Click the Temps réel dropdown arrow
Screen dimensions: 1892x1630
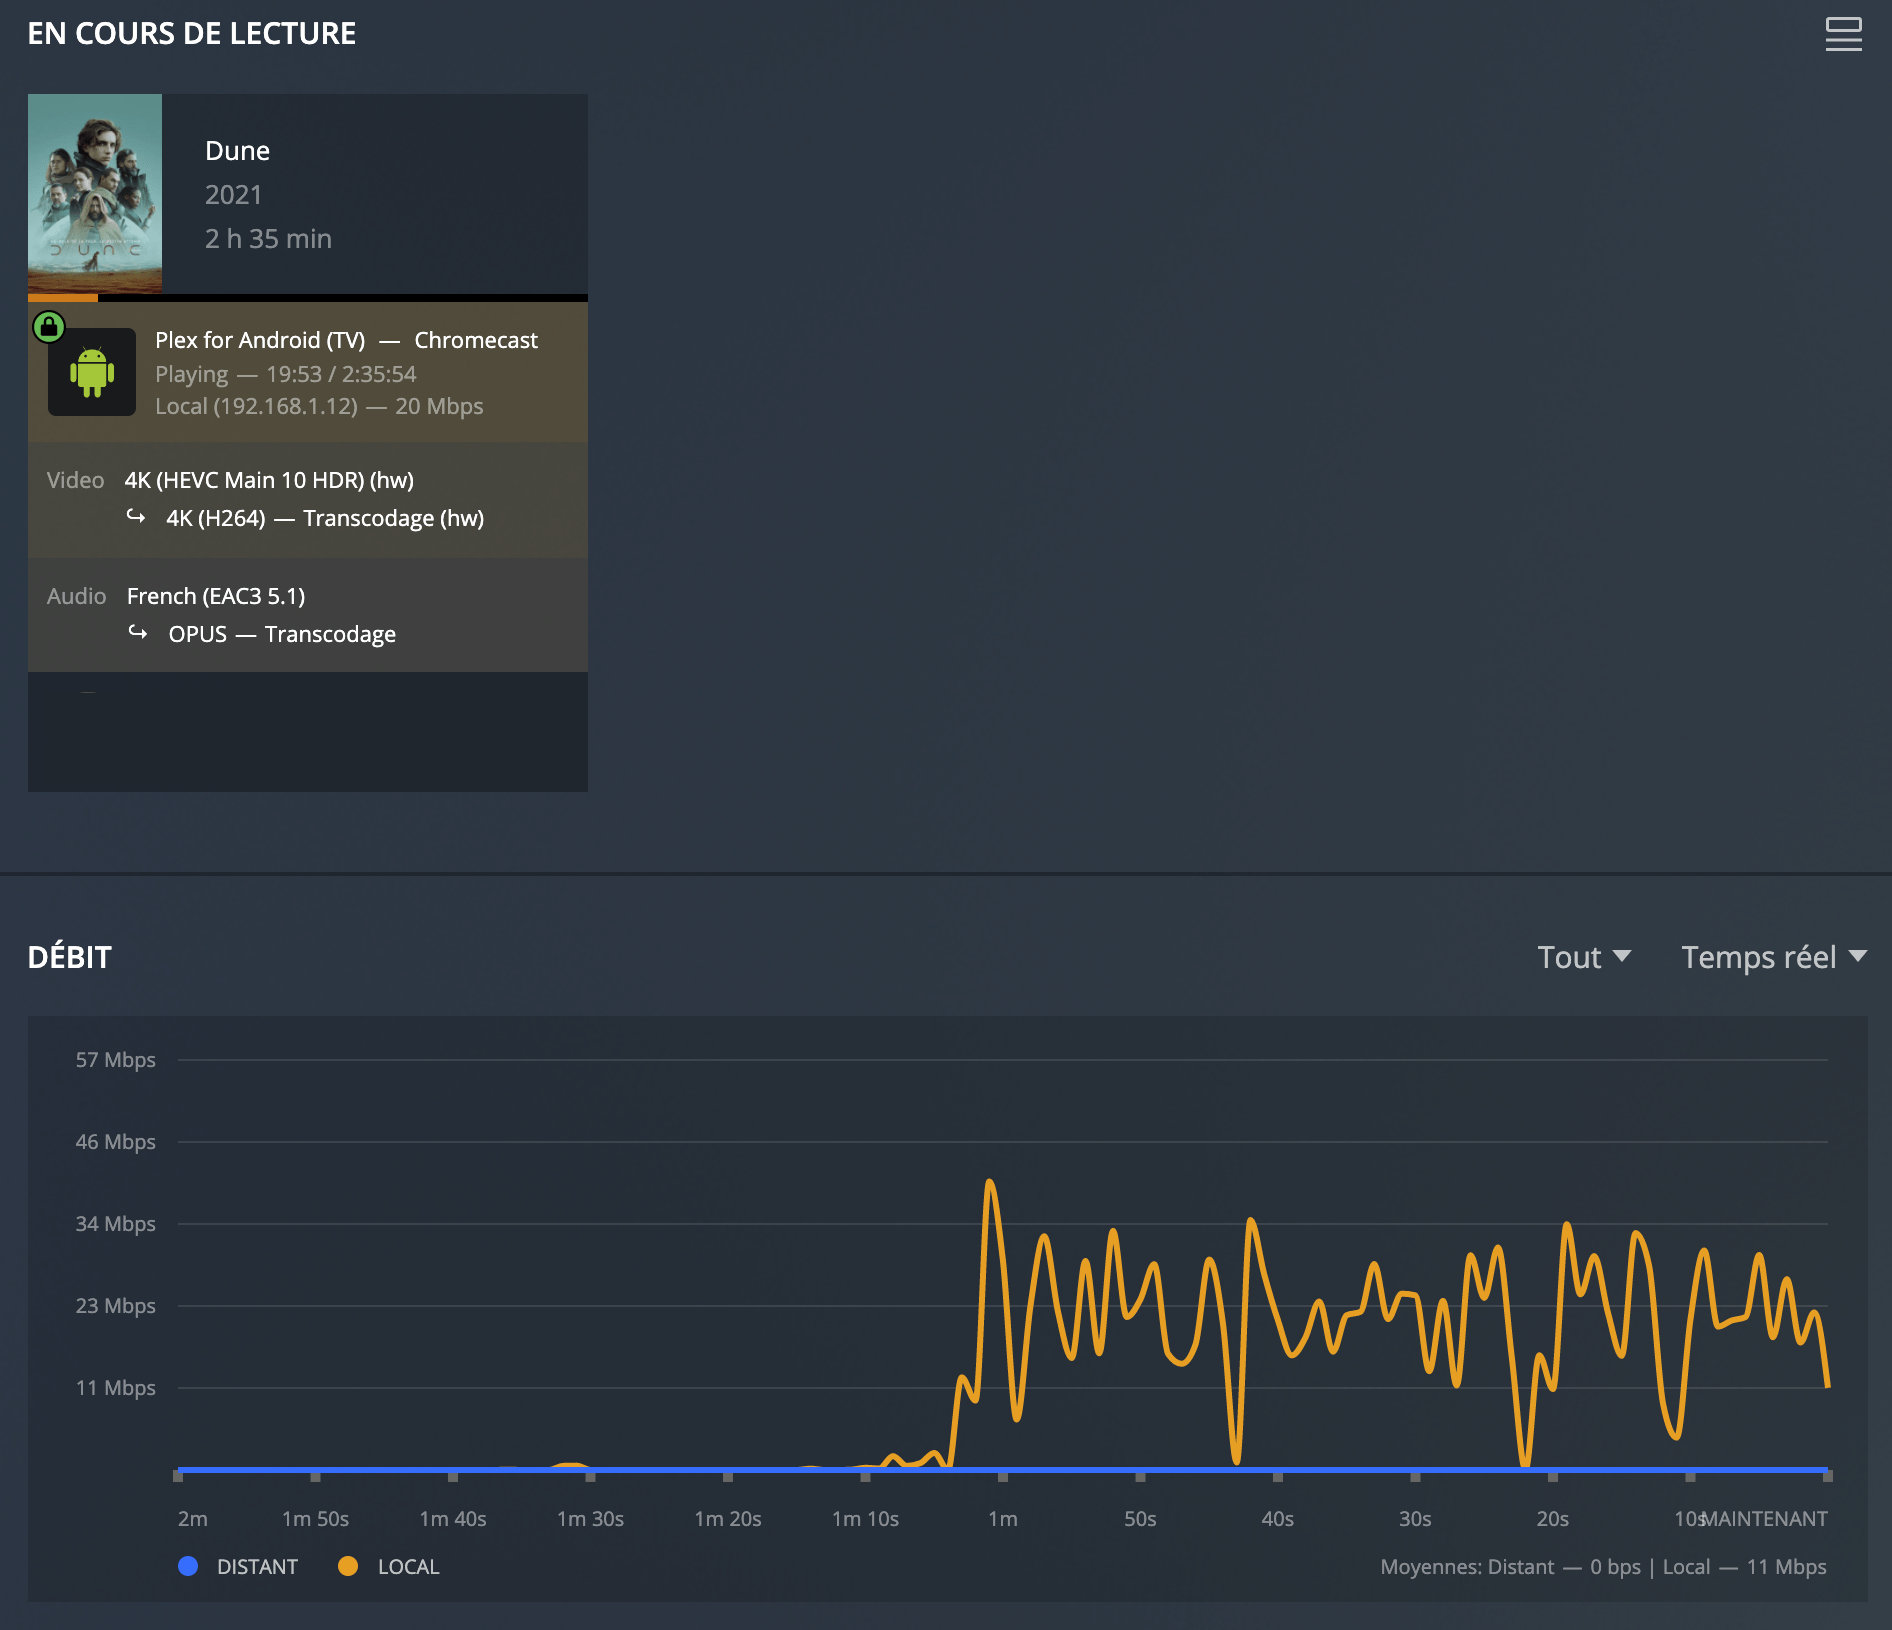click(x=1858, y=957)
